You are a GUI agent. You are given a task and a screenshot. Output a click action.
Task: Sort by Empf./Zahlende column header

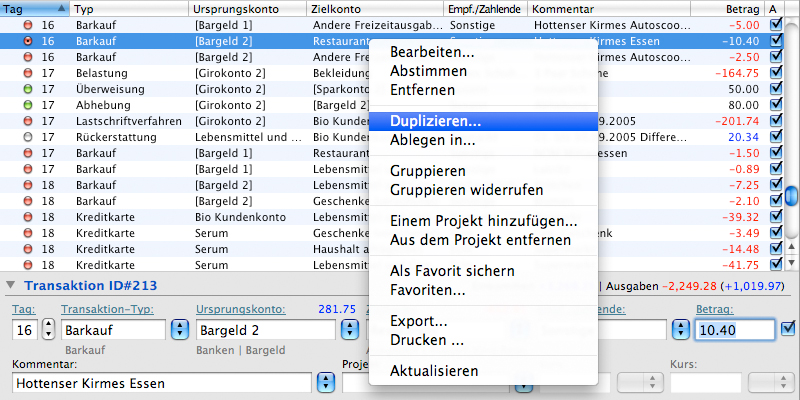pyautogui.click(x=485, y=8)
